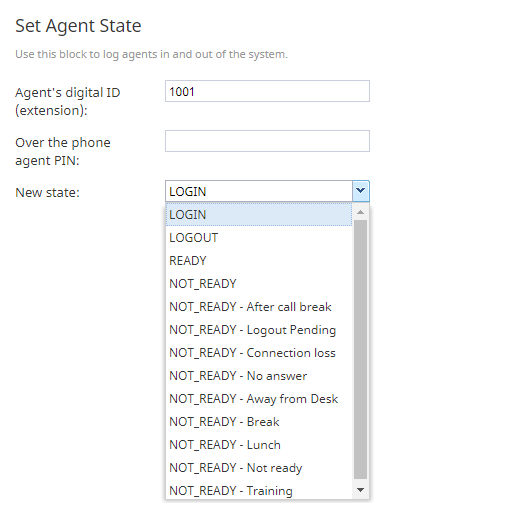Focus the Over the phone agent PIN field
This screenshot has height=522, width=510.
pyautogui.click(x=267, y=141)
